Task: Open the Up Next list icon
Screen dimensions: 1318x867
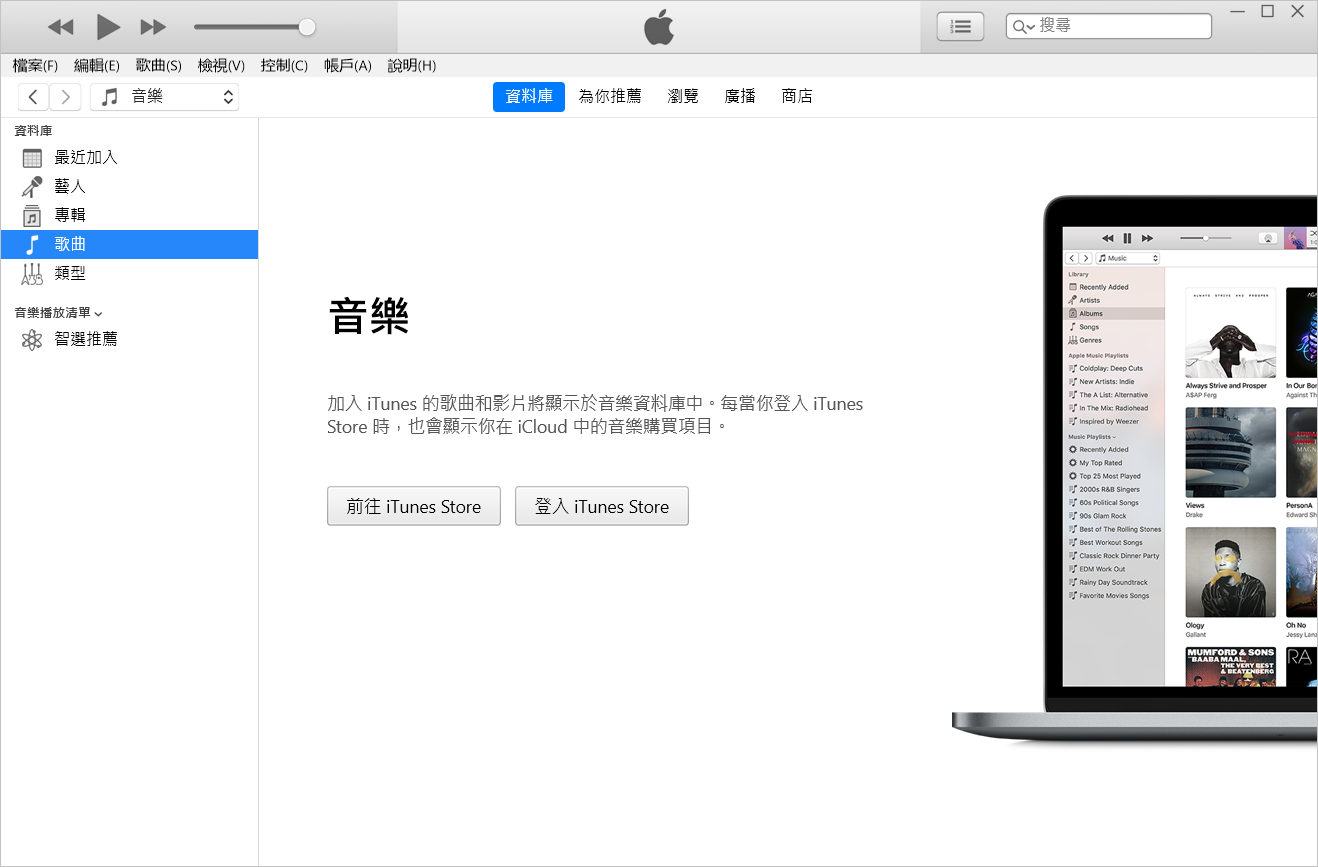Action: [x=960, y=27]
